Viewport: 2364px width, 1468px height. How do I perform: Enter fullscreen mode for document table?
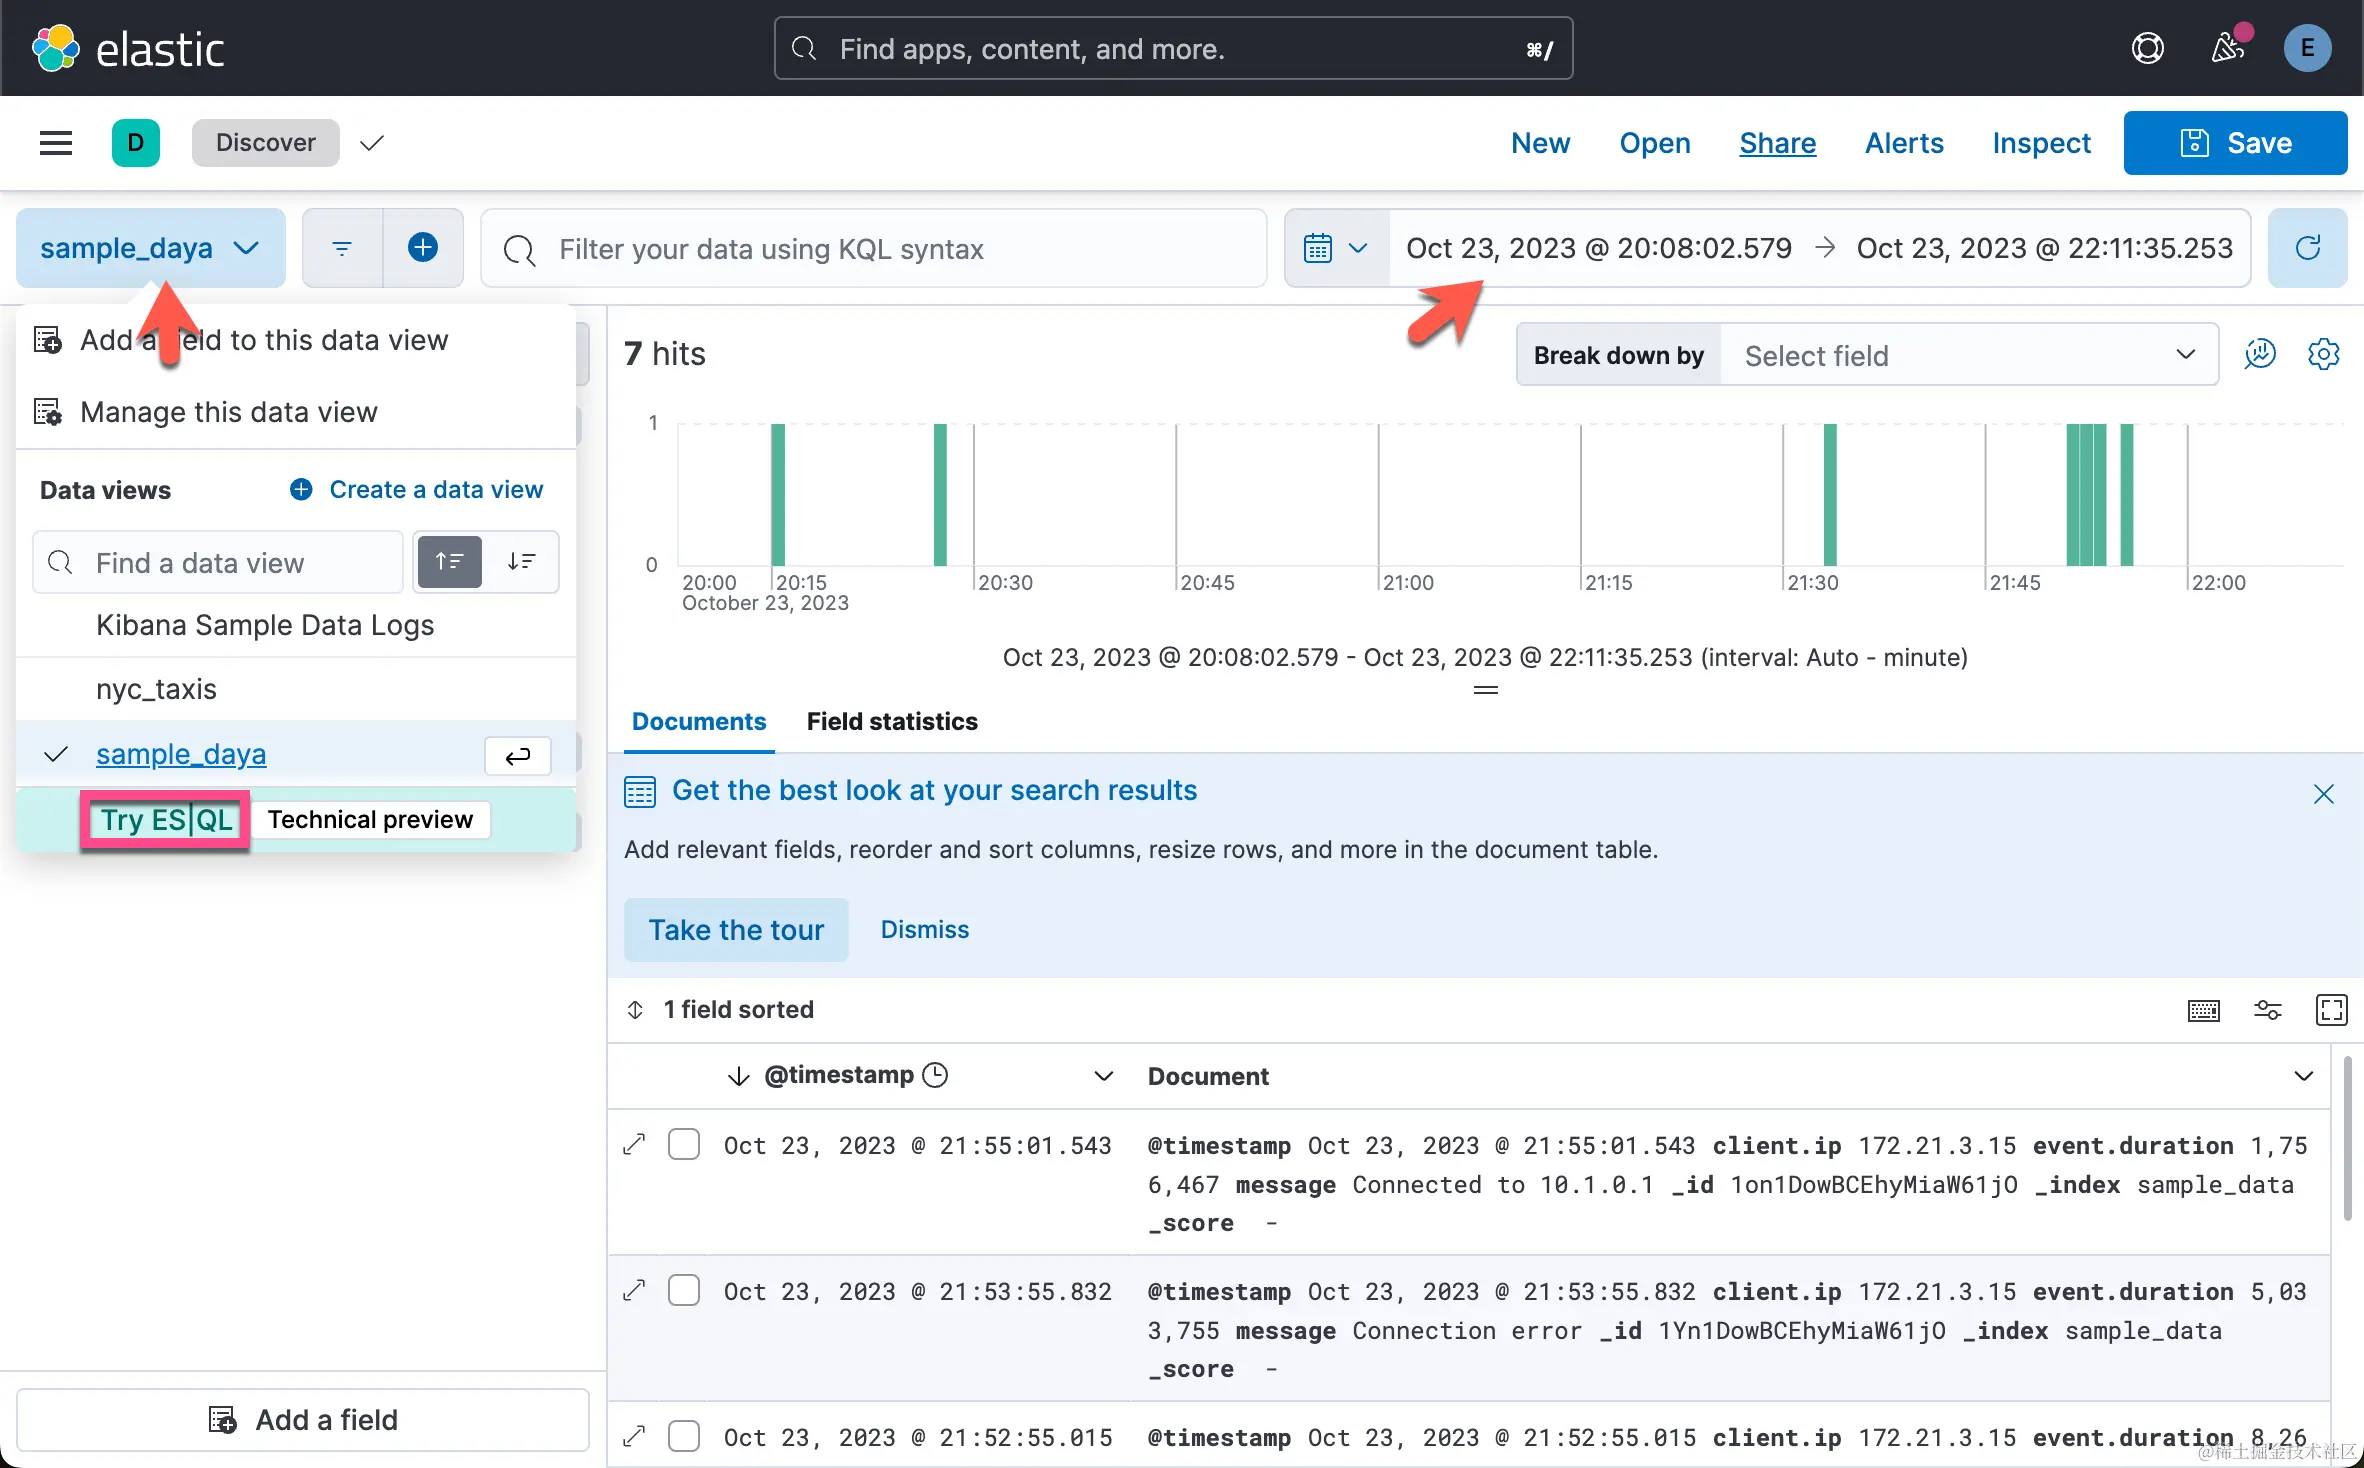pyautogui.click(x=2331, y=1010)
